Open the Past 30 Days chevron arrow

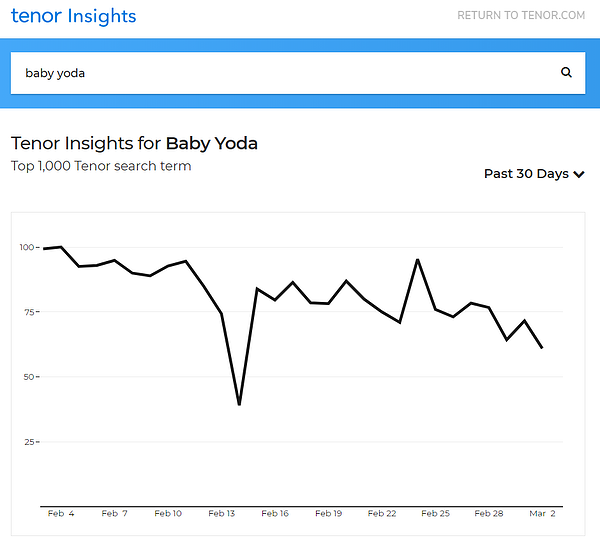click(x=578, y=174)
